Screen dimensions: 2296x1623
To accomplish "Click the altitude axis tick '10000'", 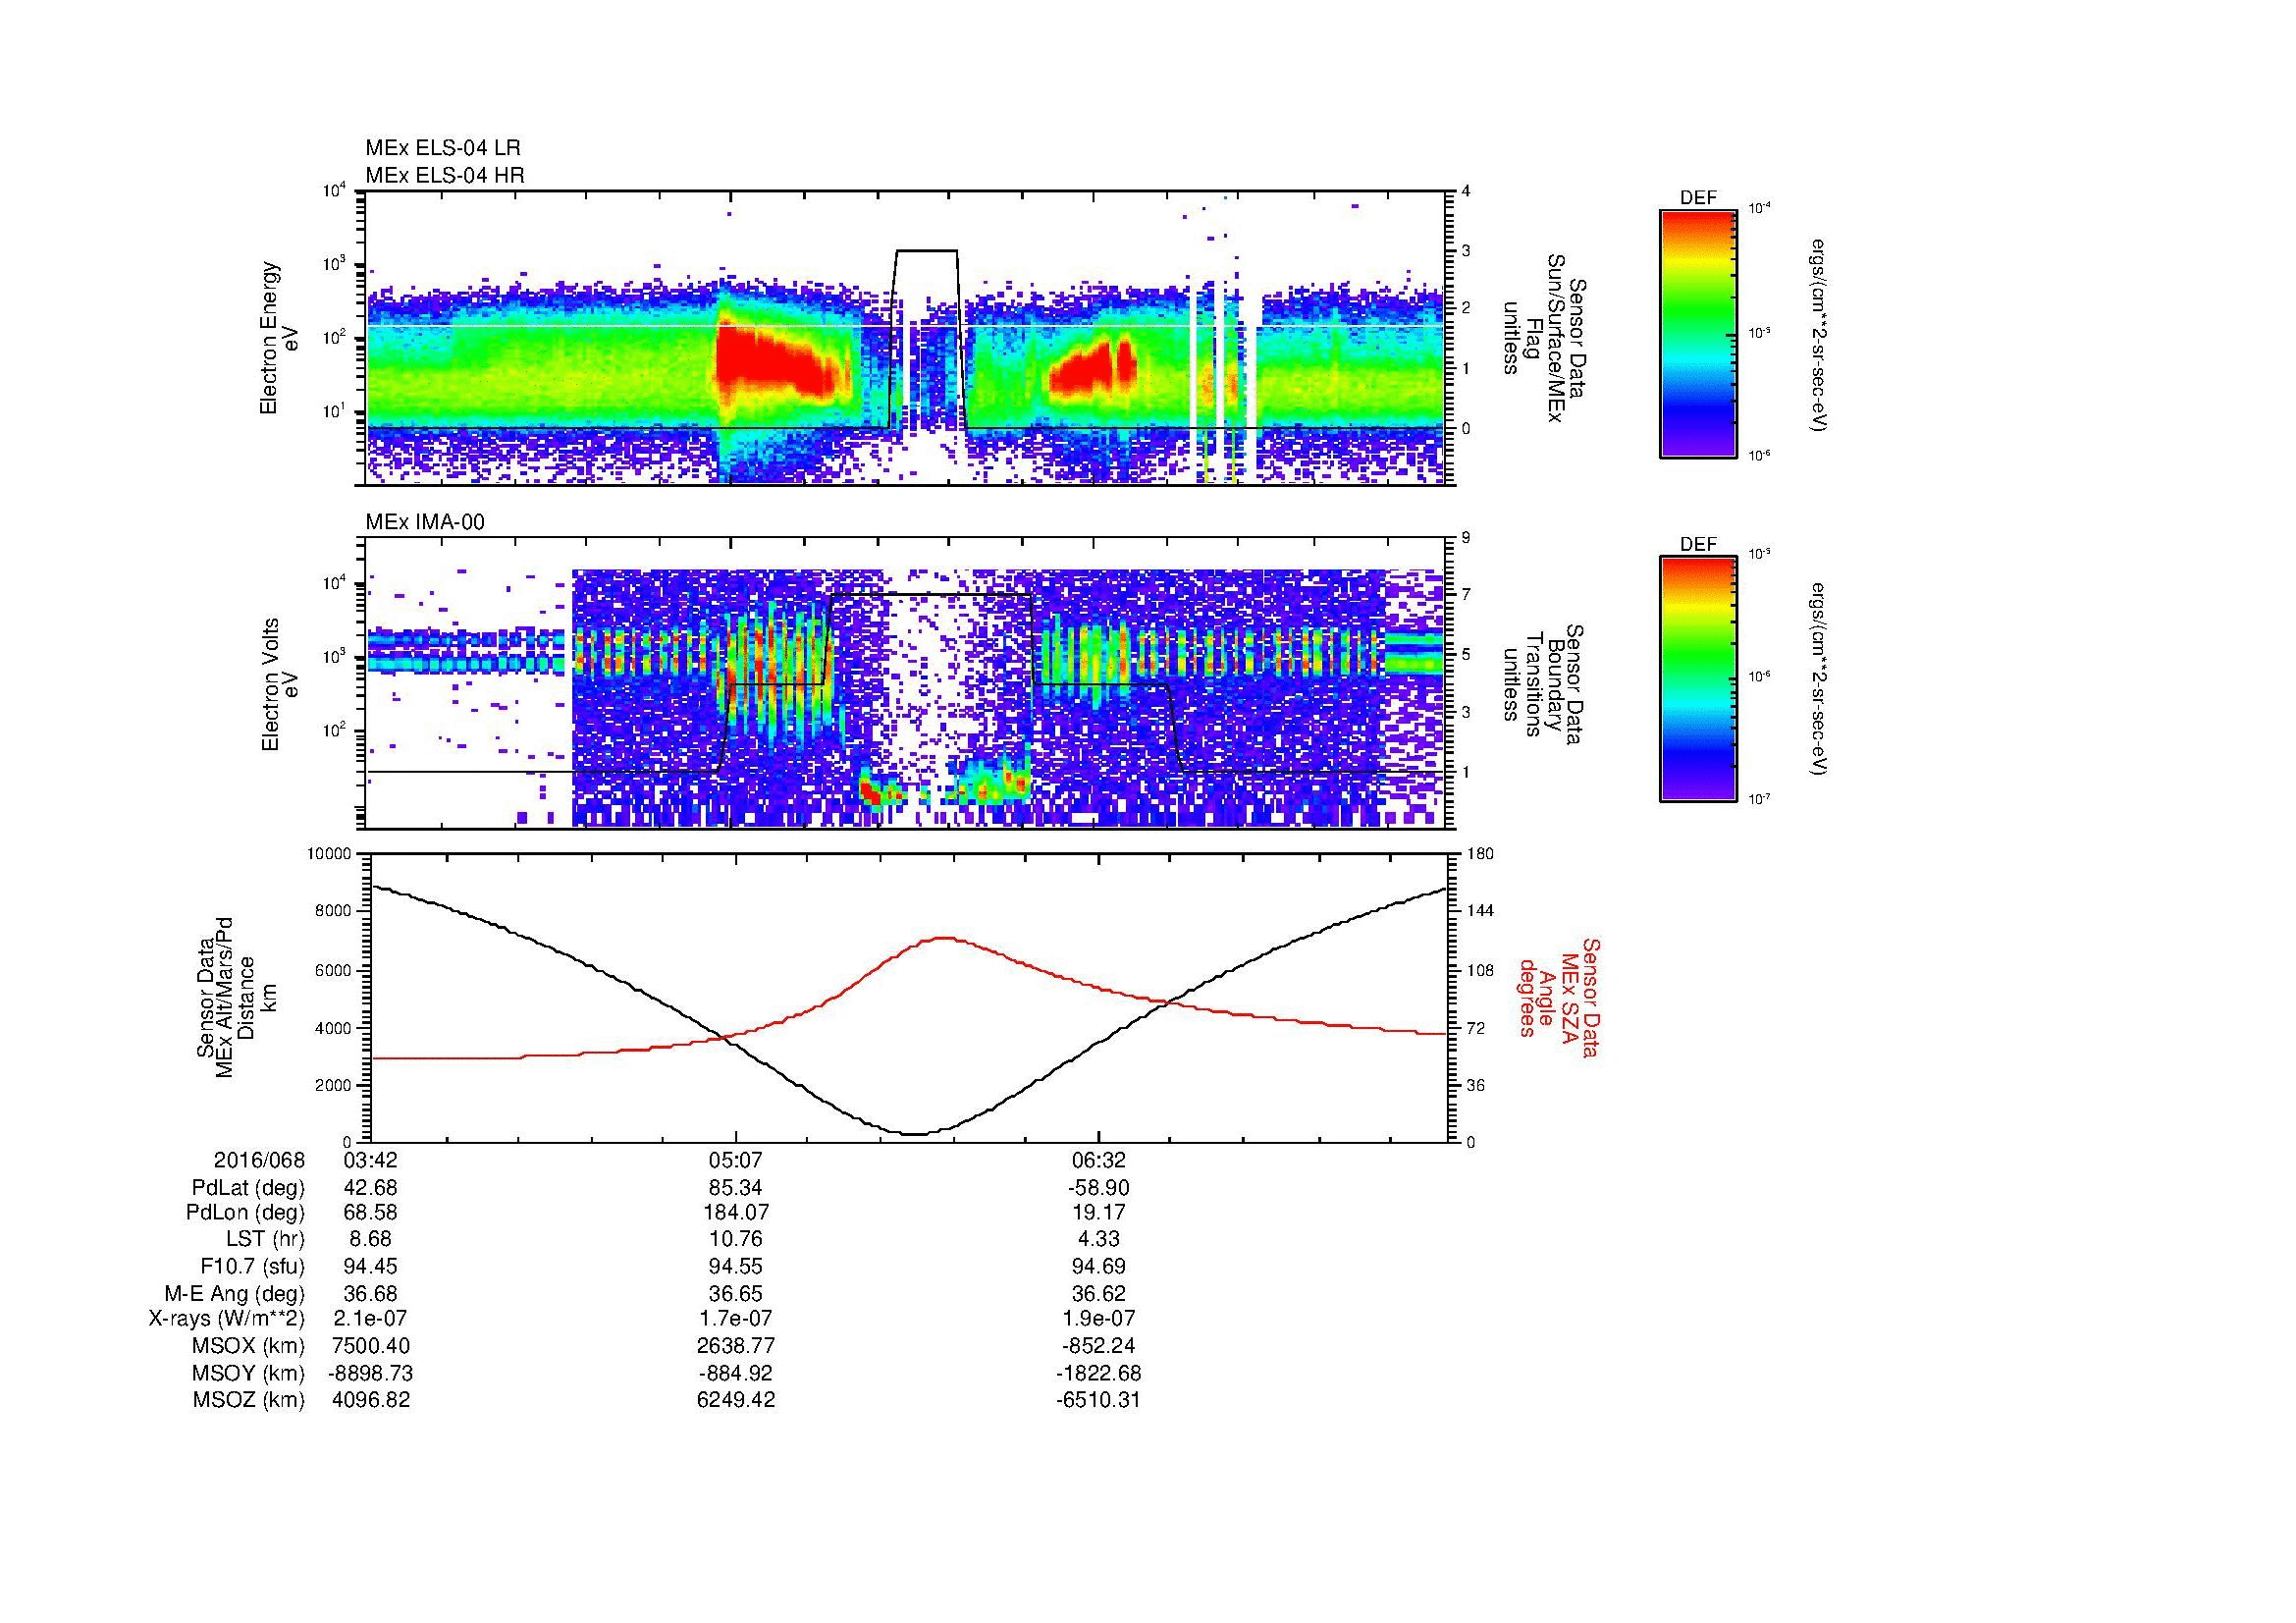I will tap(329, 854).
